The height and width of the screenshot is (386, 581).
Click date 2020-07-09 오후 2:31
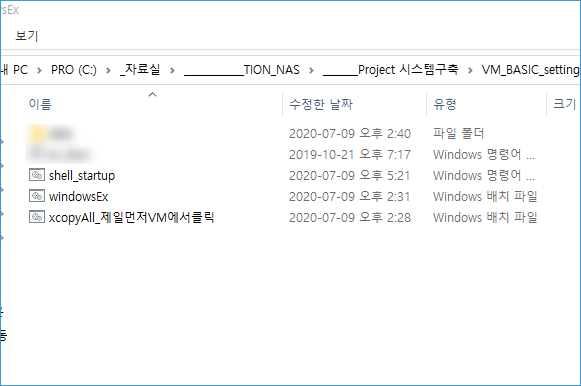click(x=350, y=197)
